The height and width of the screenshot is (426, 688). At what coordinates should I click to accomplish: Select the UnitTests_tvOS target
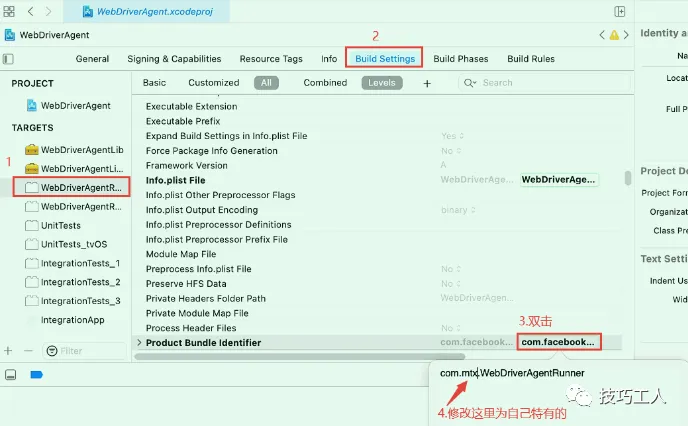[x=66, y=244]
